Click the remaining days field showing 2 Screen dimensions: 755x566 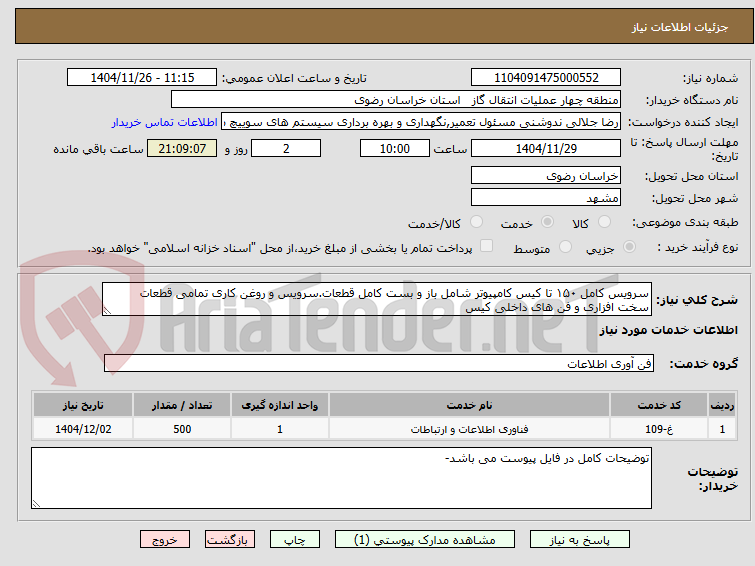coord(286,148)
